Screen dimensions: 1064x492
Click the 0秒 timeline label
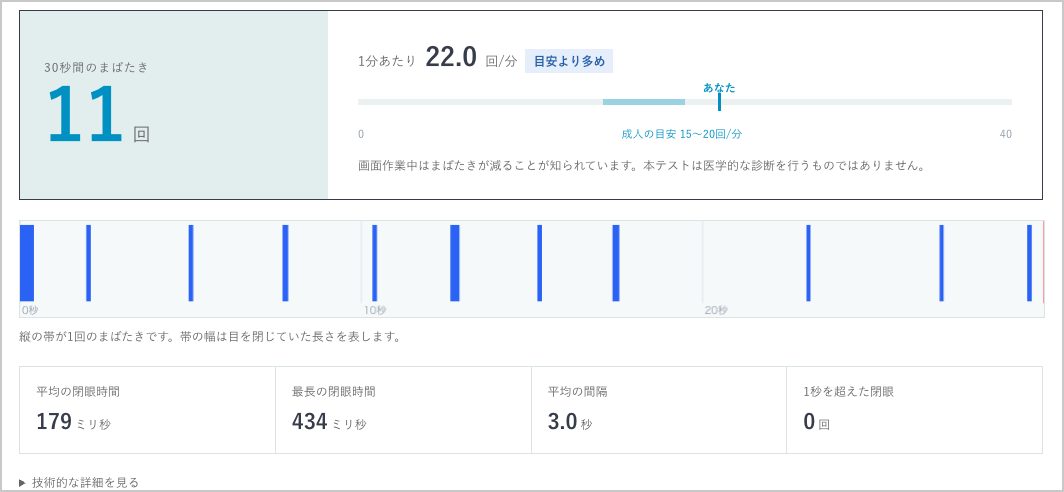click(30, 311)
